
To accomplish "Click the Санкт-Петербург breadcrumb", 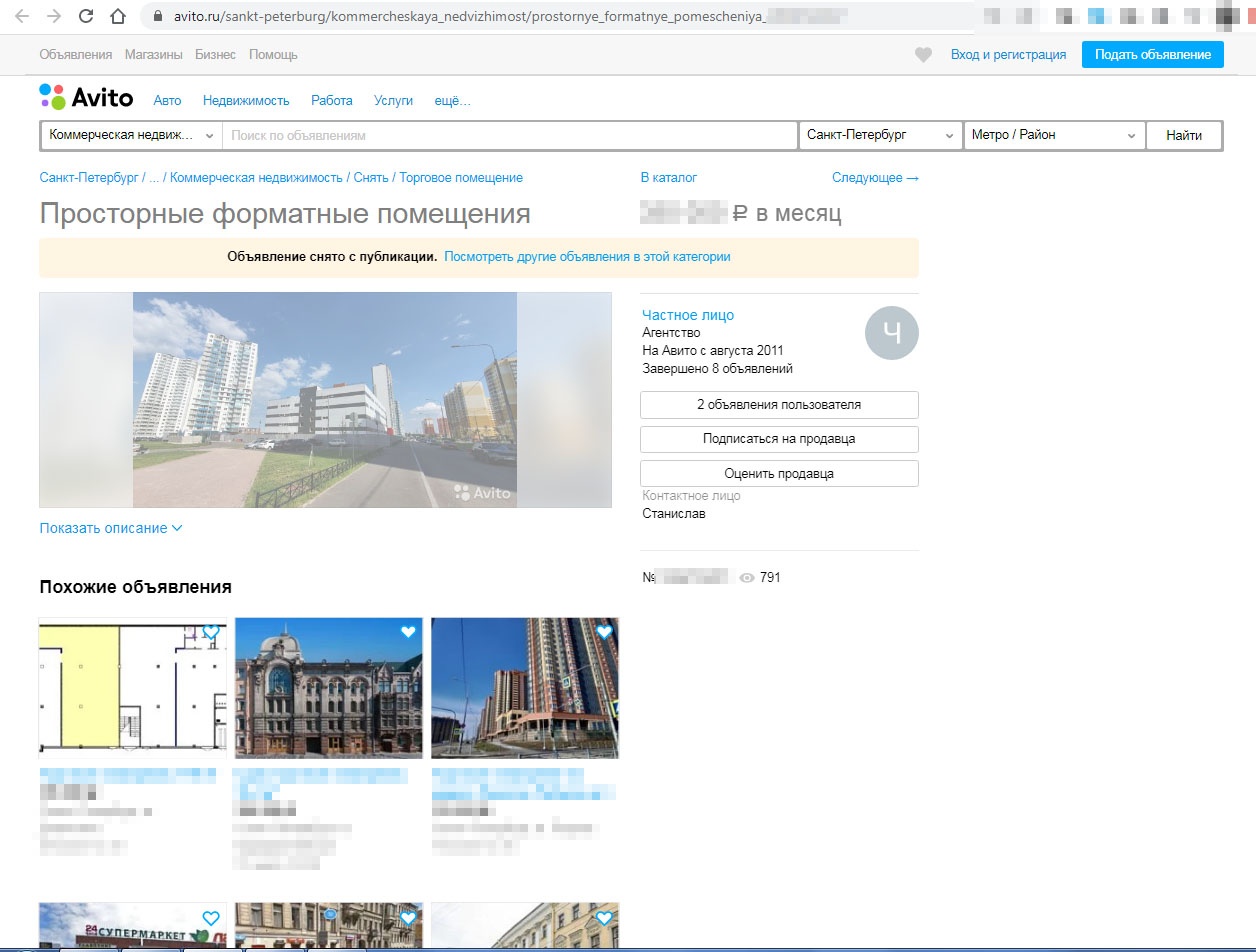I will [89, 177].
